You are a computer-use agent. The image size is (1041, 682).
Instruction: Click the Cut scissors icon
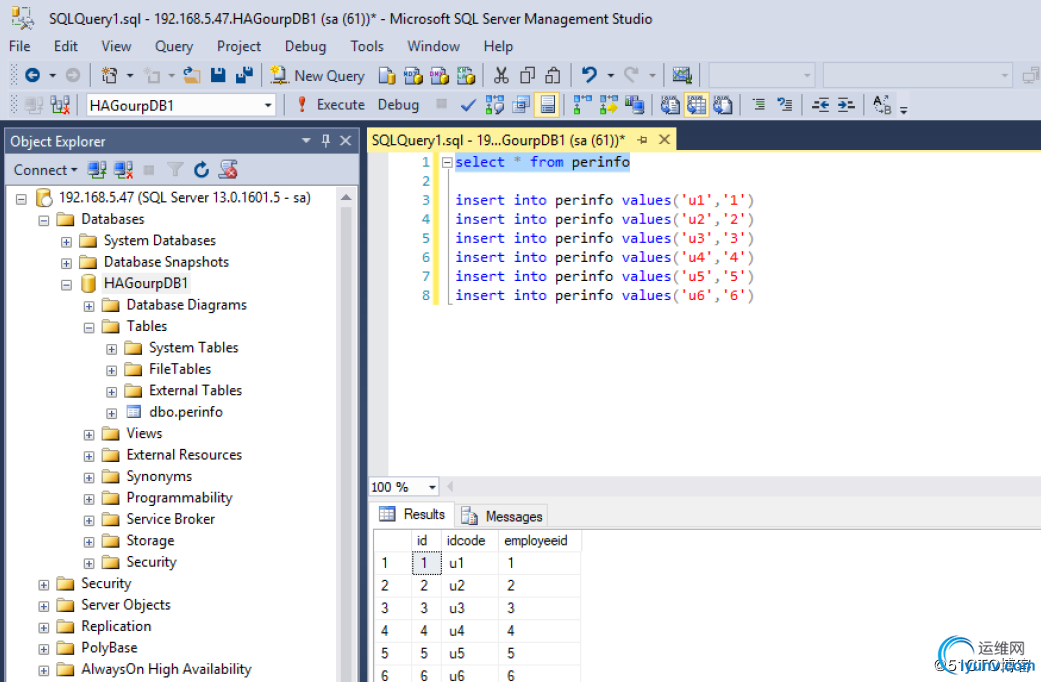point(501,76)
